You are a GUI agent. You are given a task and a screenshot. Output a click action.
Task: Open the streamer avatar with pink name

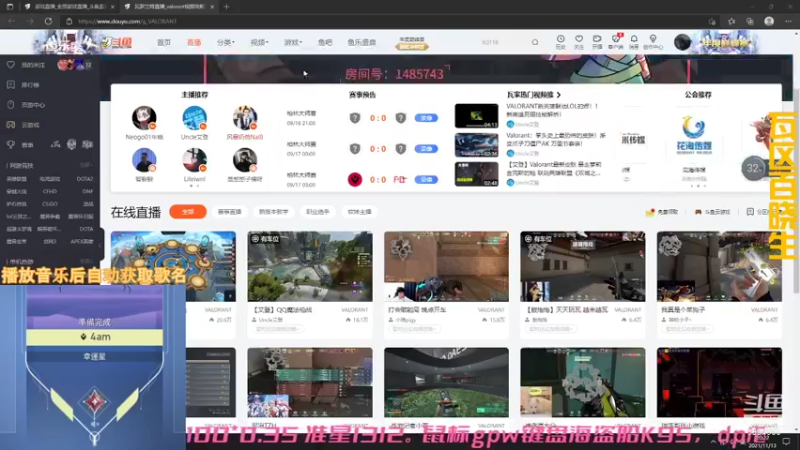[x=245, y=118]
